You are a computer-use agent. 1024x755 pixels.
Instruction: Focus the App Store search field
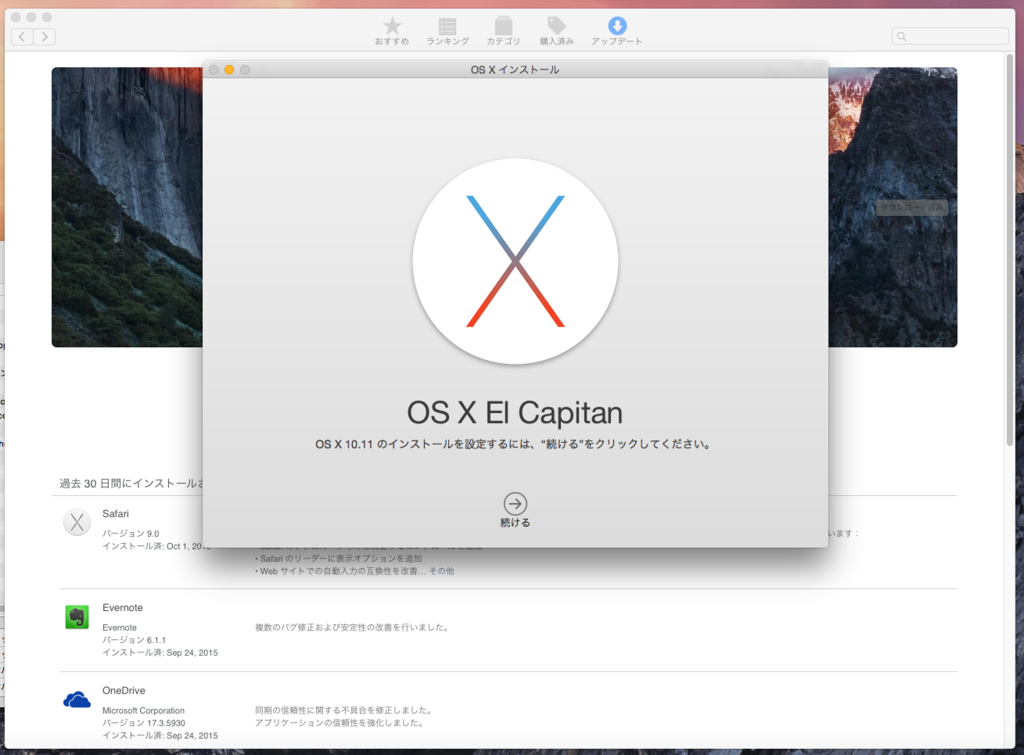(950, 36)
